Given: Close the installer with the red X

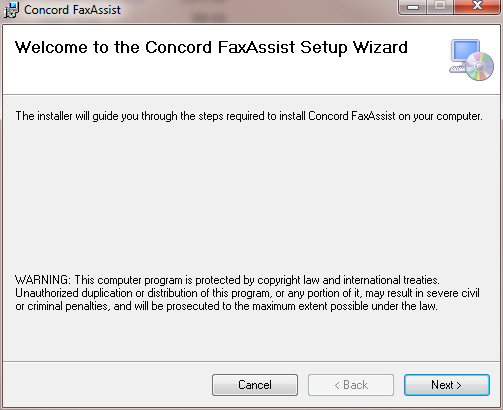Looking at the screenshot, I should pos(477,7).
